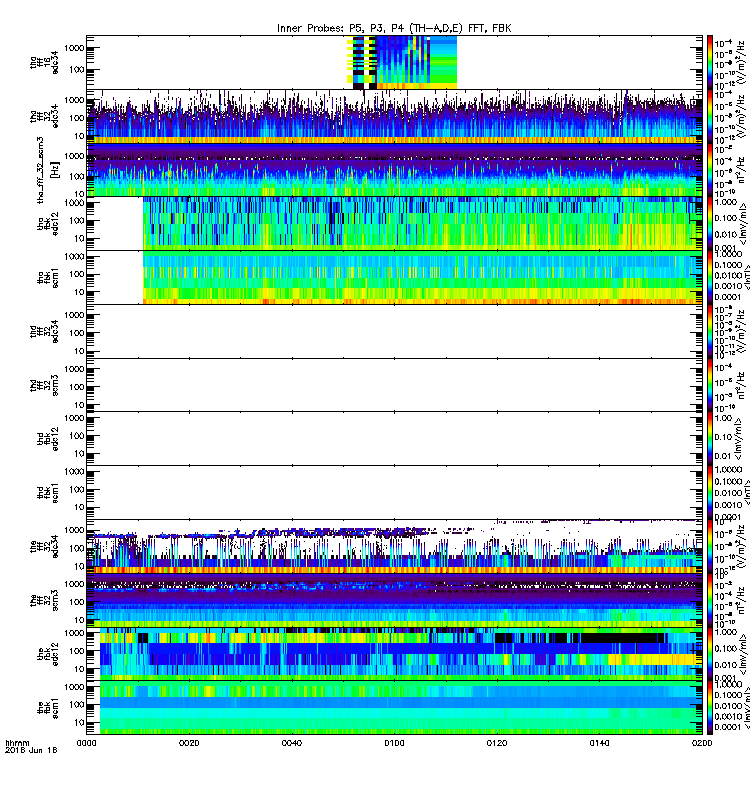Click the color bar of thd fbk edc12
Screen dimensions: 750x800
[710, 439]
